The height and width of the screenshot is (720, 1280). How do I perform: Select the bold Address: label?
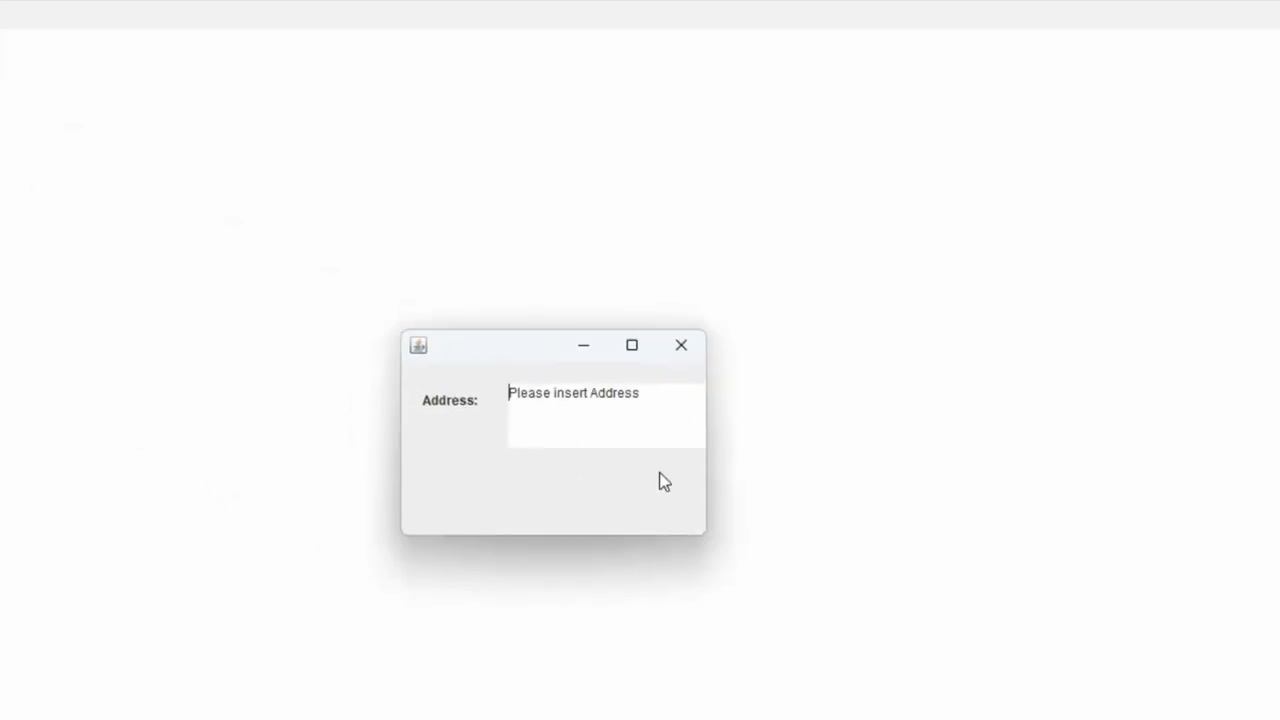click(x=450, y=400)
